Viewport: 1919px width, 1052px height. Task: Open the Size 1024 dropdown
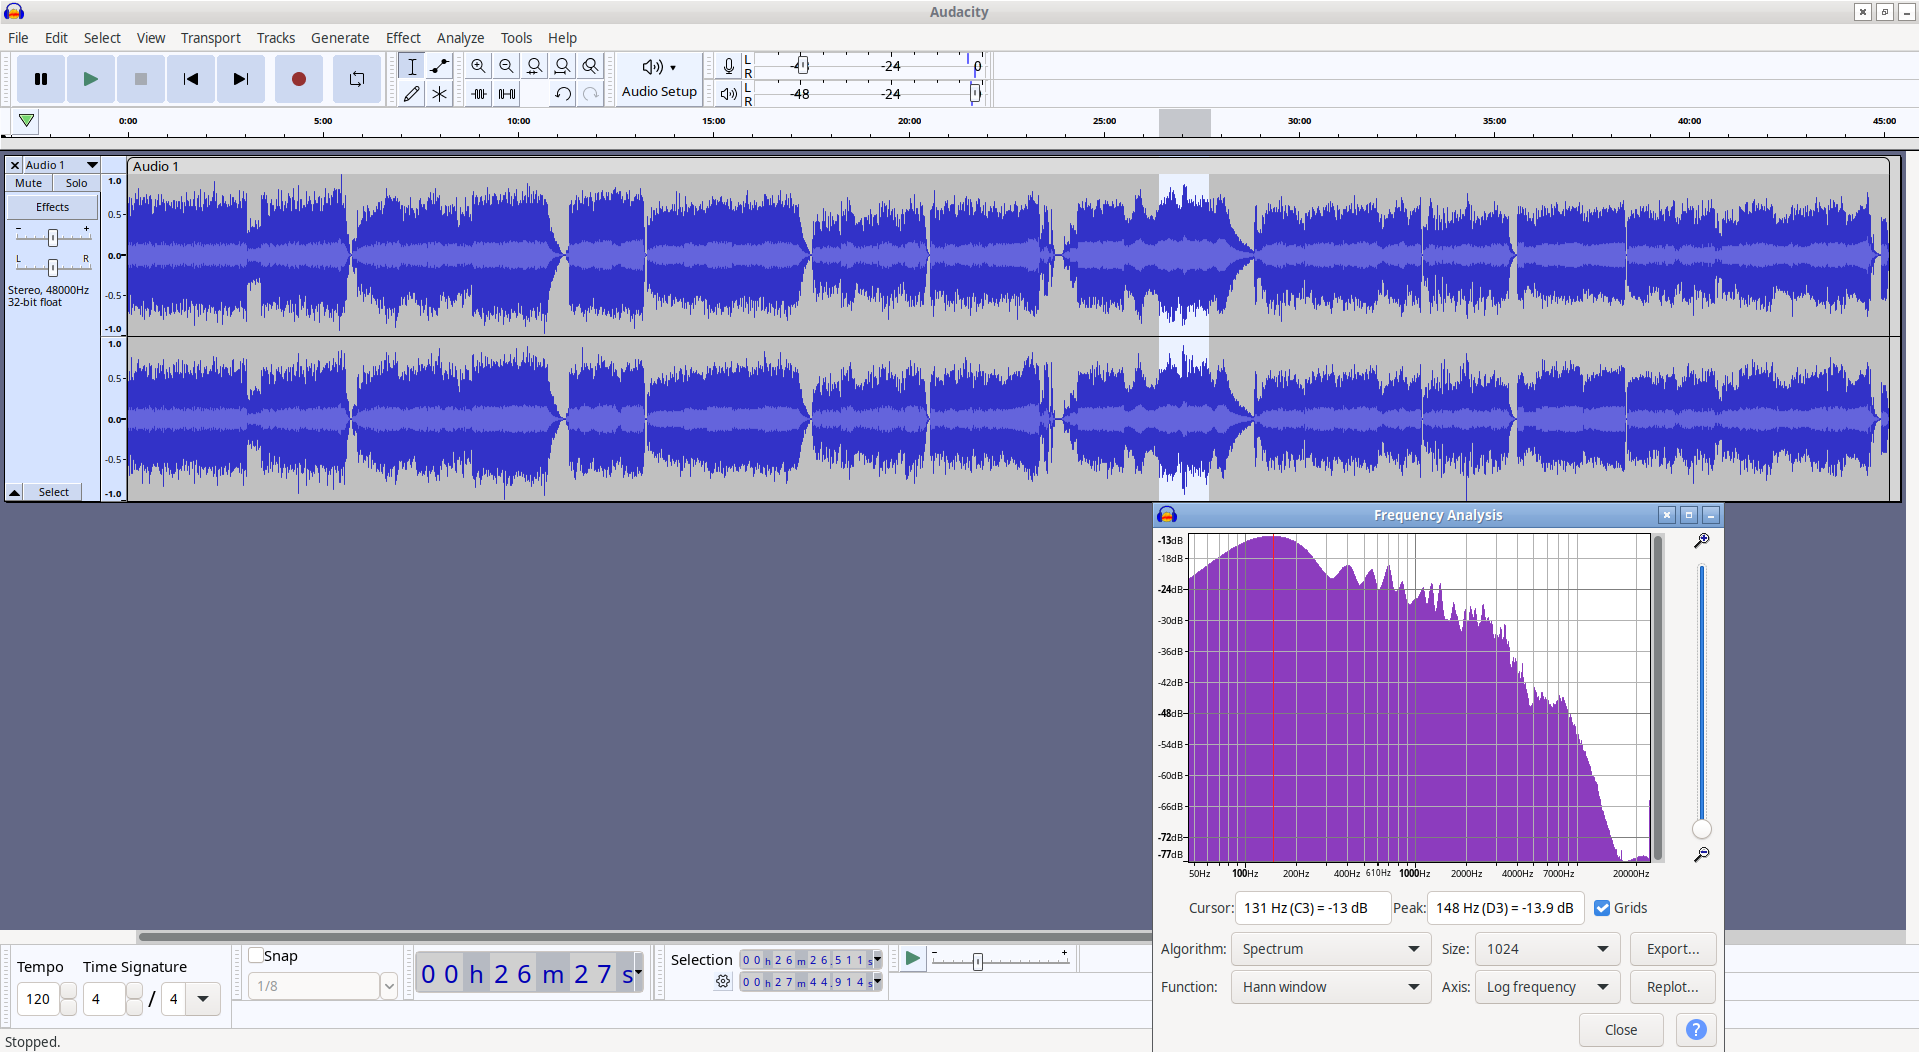click(1548, 949)
